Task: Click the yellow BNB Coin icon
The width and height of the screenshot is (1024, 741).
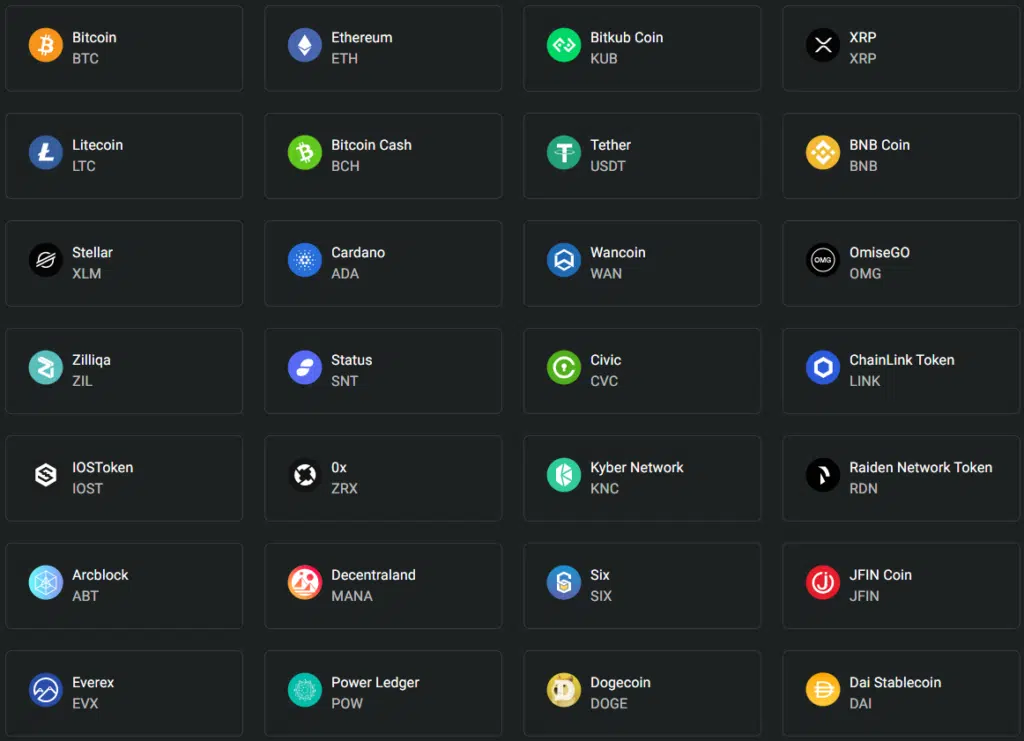Action: (x=823, y=153)
